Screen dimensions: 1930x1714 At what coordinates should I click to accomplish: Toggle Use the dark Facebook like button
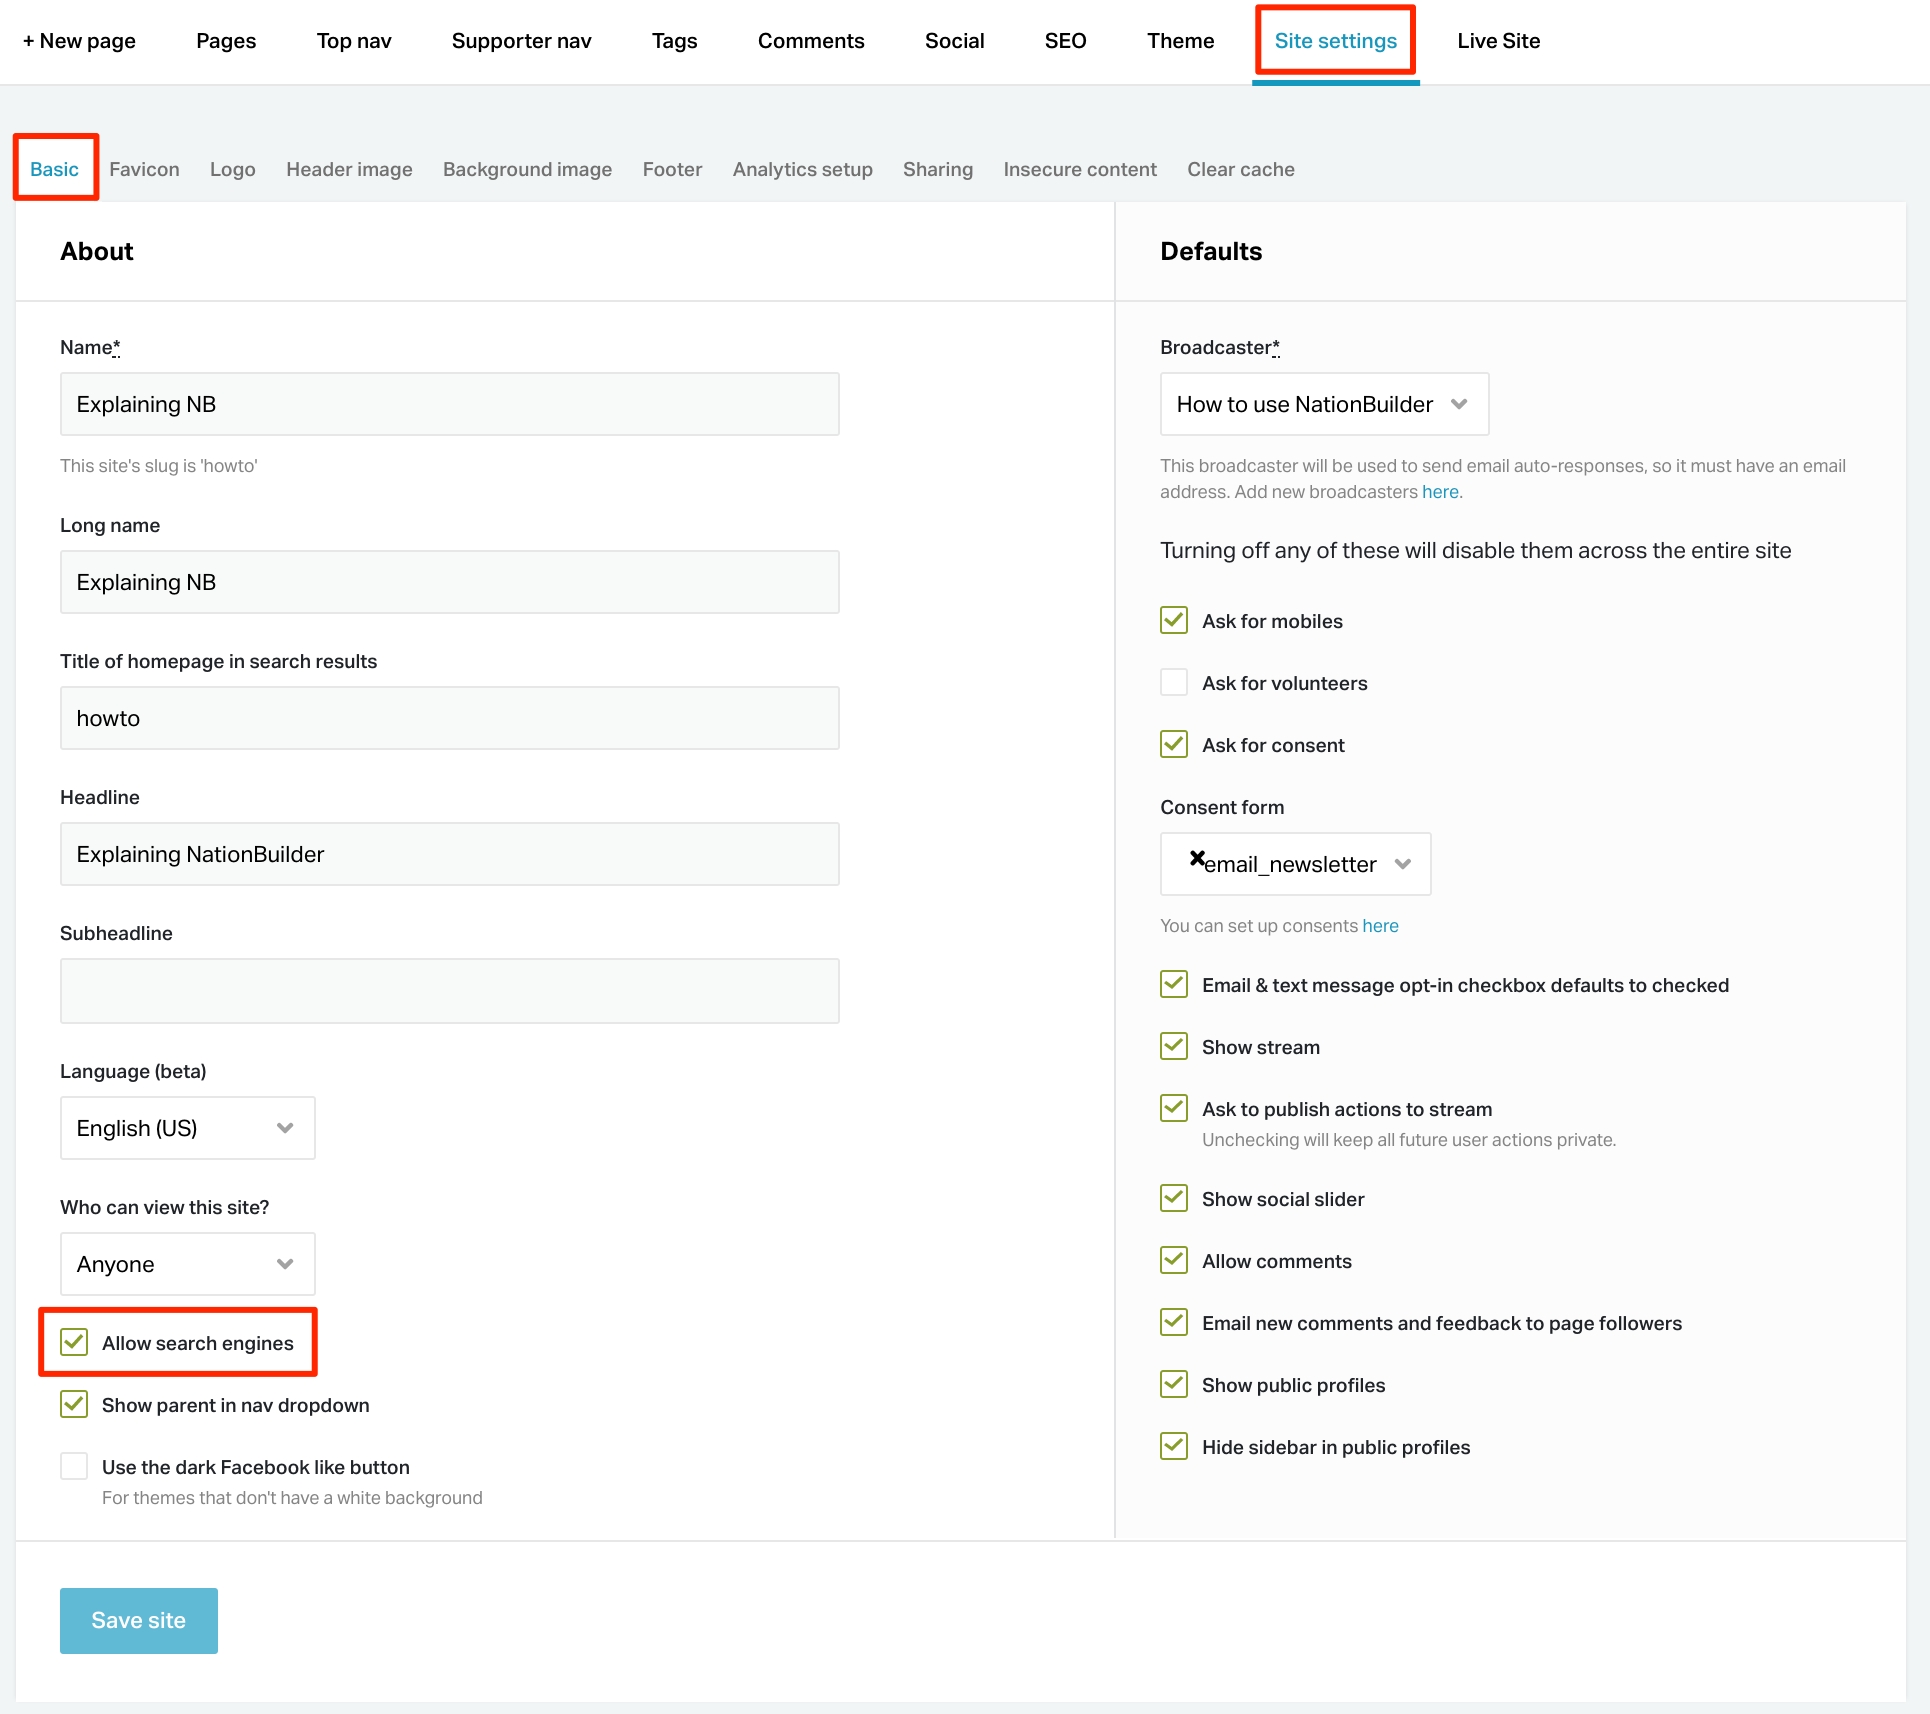tap(73, 1466)
